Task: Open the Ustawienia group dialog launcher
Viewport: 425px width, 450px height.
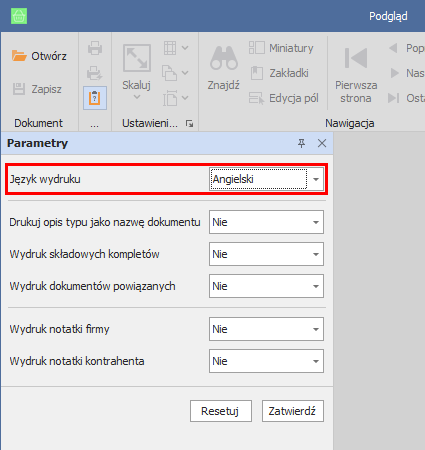Action: tap(189, 124)
